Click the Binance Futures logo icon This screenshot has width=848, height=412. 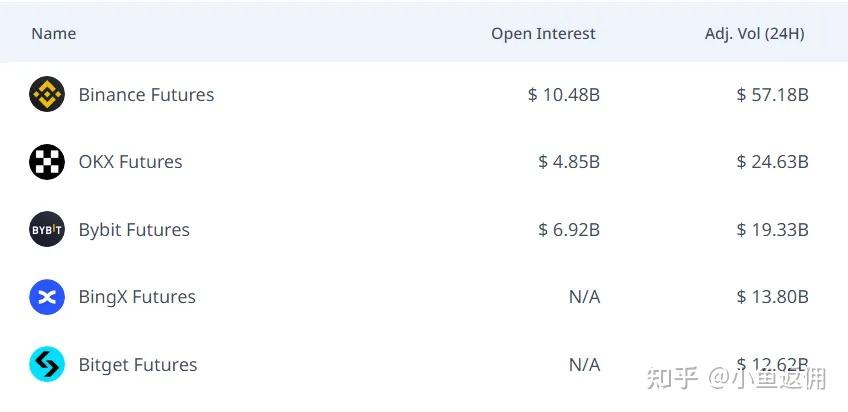click(47, 94)
